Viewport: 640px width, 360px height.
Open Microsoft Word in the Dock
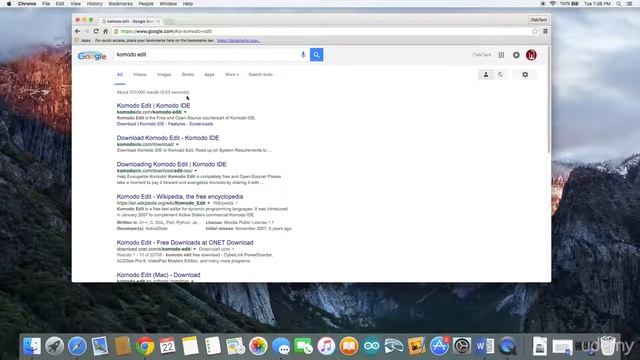tap(484, 346)
